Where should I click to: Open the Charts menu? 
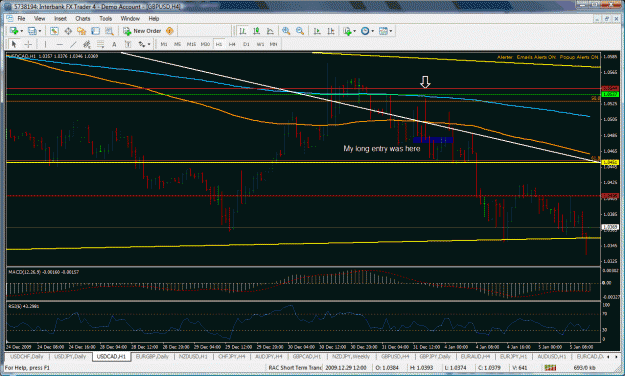point(83,18)
